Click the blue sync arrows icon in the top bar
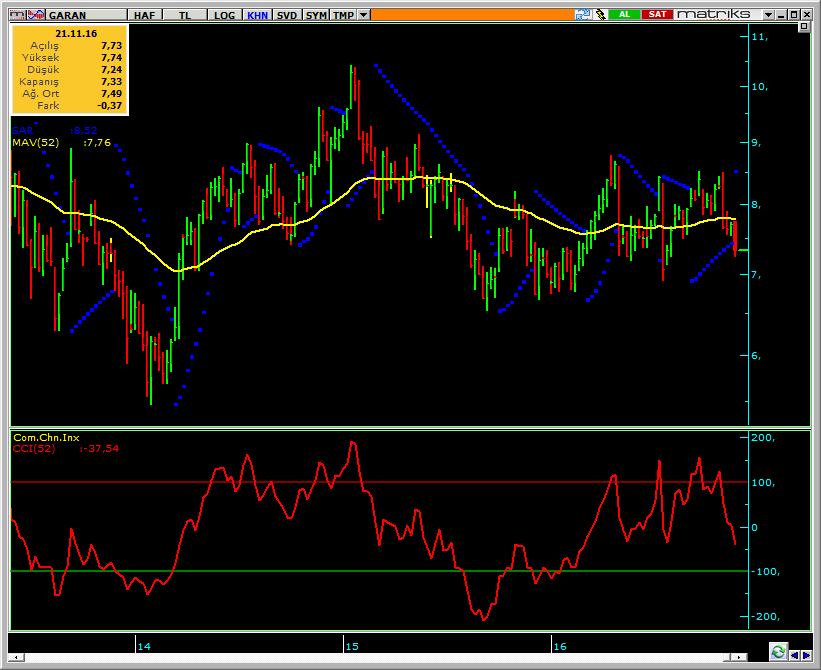821x670 pixels. pos(583,15)
